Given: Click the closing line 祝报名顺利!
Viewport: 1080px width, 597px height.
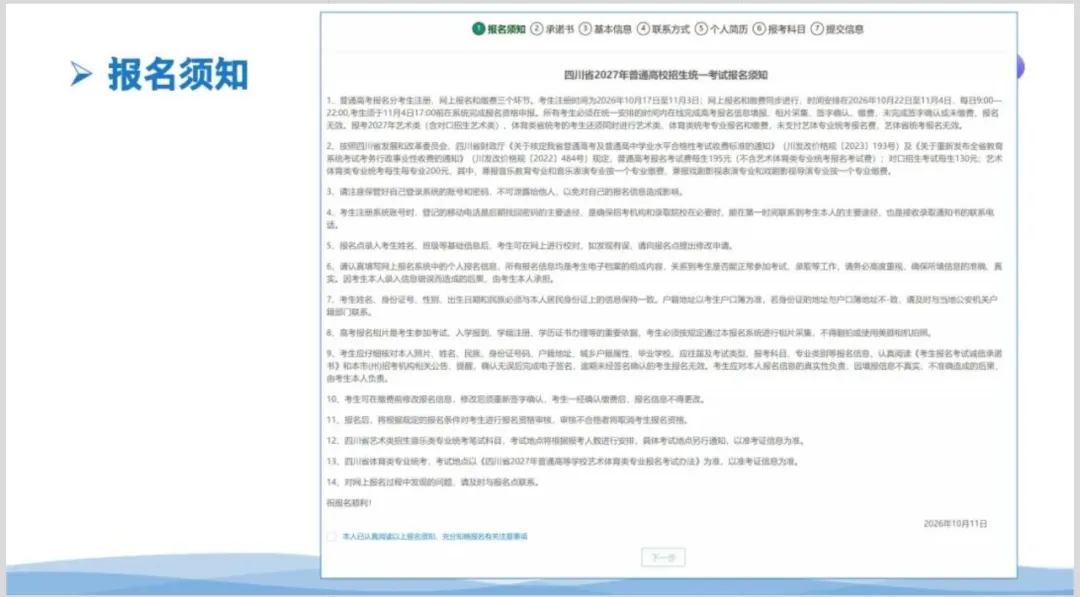Looking at the screenshot, I should [x=349, y=503].
